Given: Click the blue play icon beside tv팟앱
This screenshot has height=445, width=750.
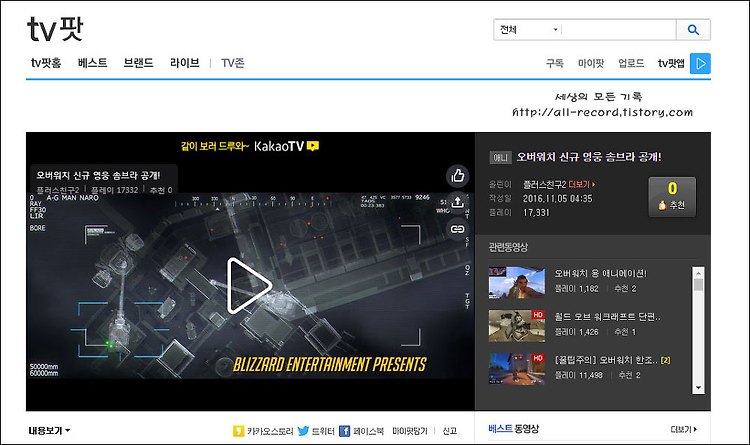Looking at the screenshot, I should pyautogui.click(x=700, y=64).
